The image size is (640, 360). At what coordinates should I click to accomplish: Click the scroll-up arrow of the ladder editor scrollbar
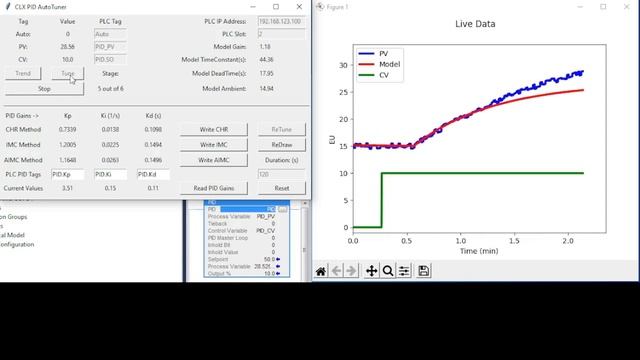click(x=304, y=203)
